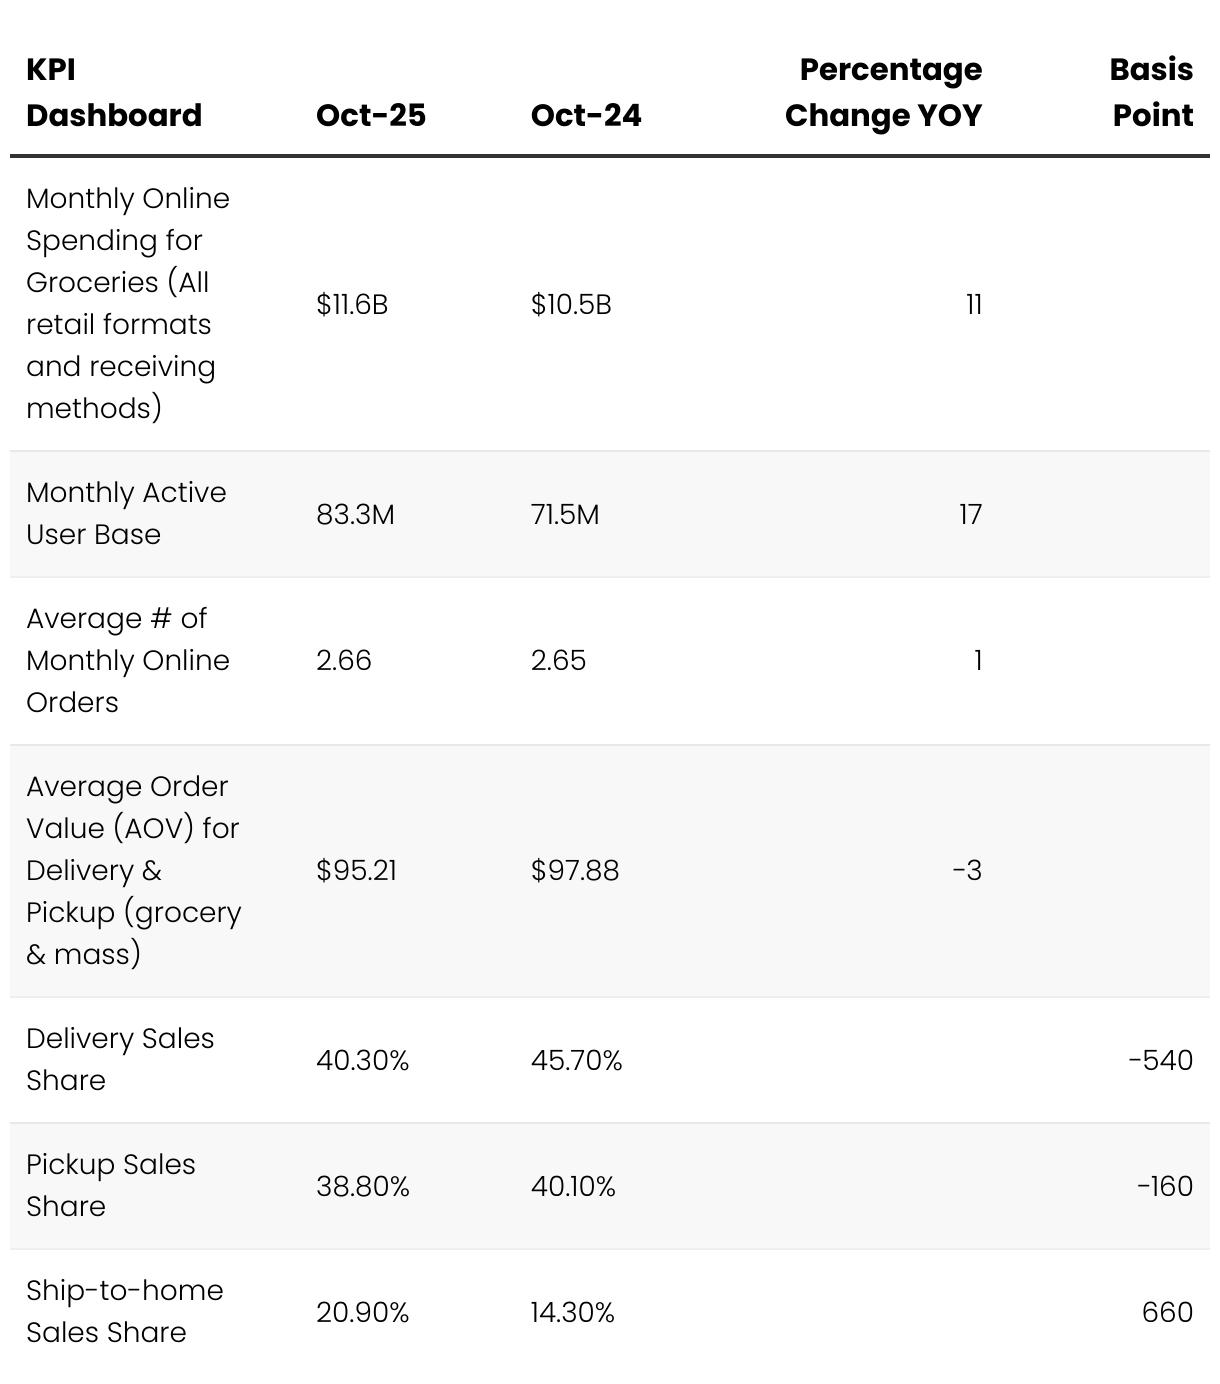Select the Pickup Sales Share label
The height and width of the screenshot is (1384, 1220).
[111, 1185]
